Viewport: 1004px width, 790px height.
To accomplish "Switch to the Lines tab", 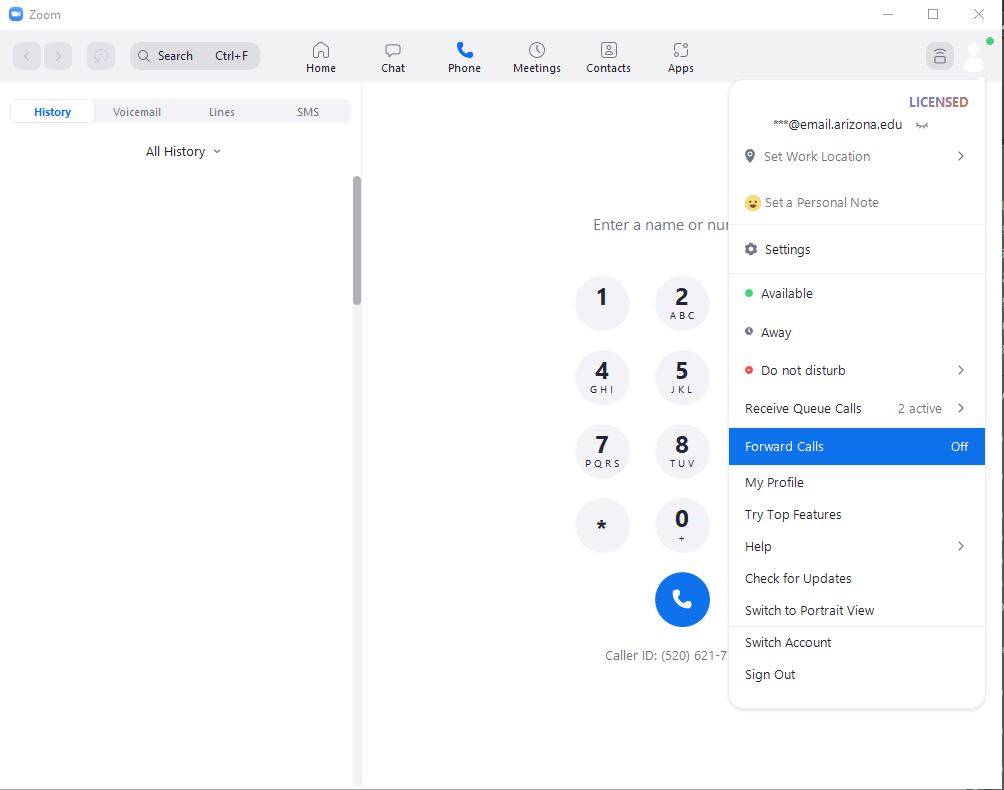I will coord(222,112).
